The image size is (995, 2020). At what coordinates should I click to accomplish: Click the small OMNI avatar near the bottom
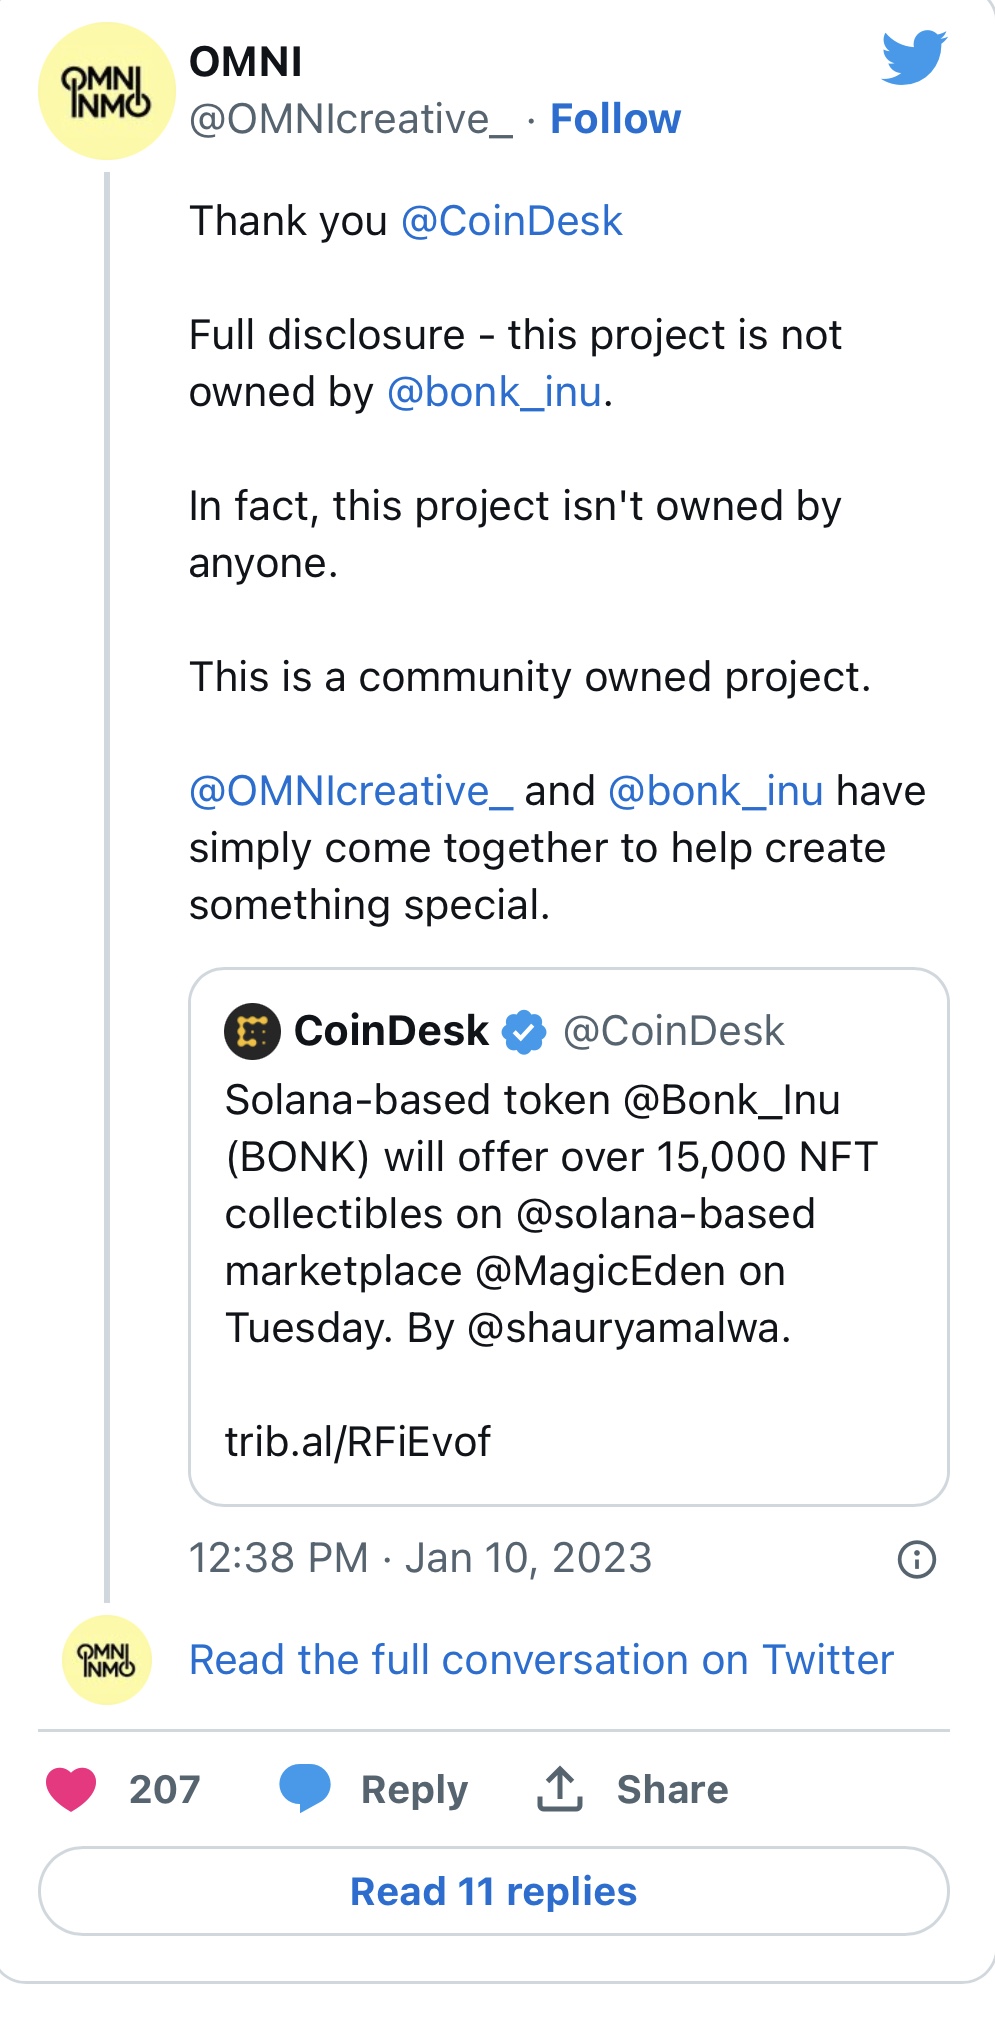[x=105, y=1659]
